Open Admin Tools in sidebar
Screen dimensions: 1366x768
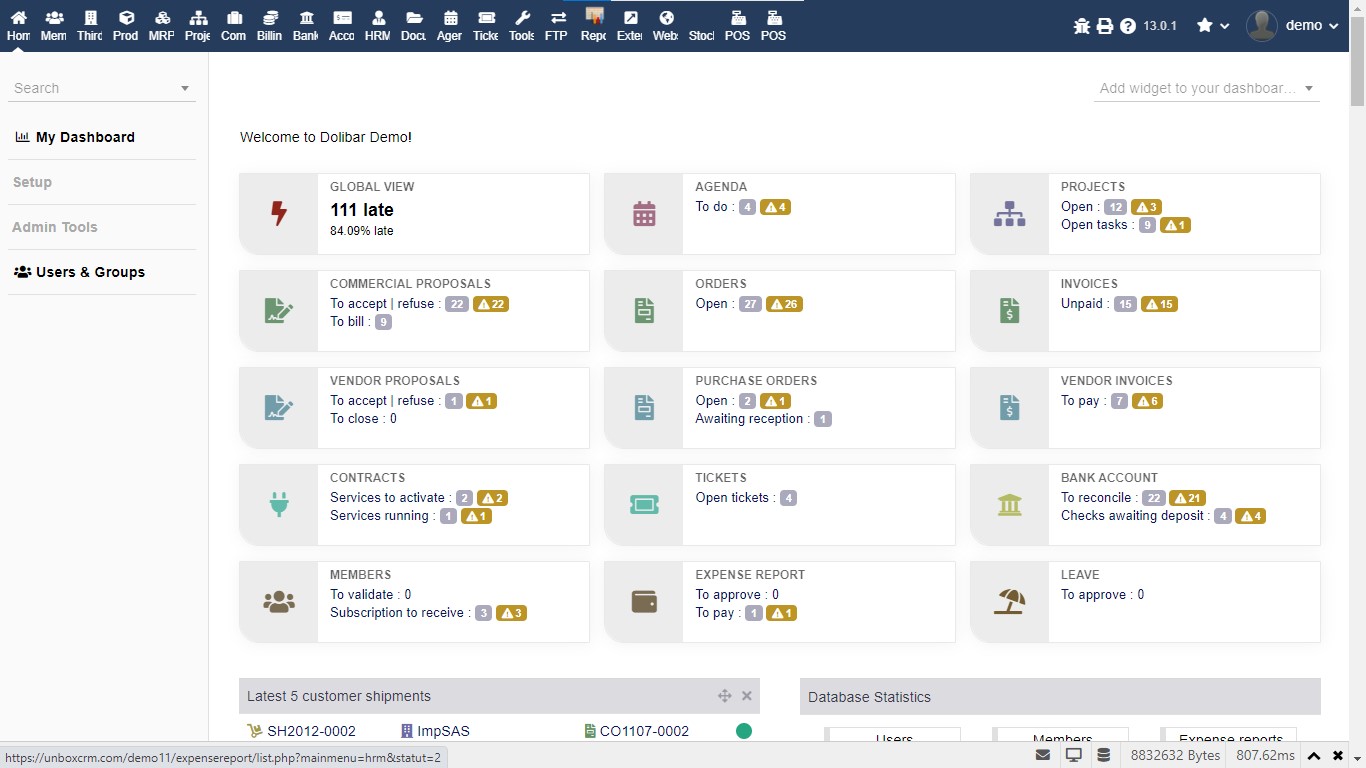(x=55, y=227)
